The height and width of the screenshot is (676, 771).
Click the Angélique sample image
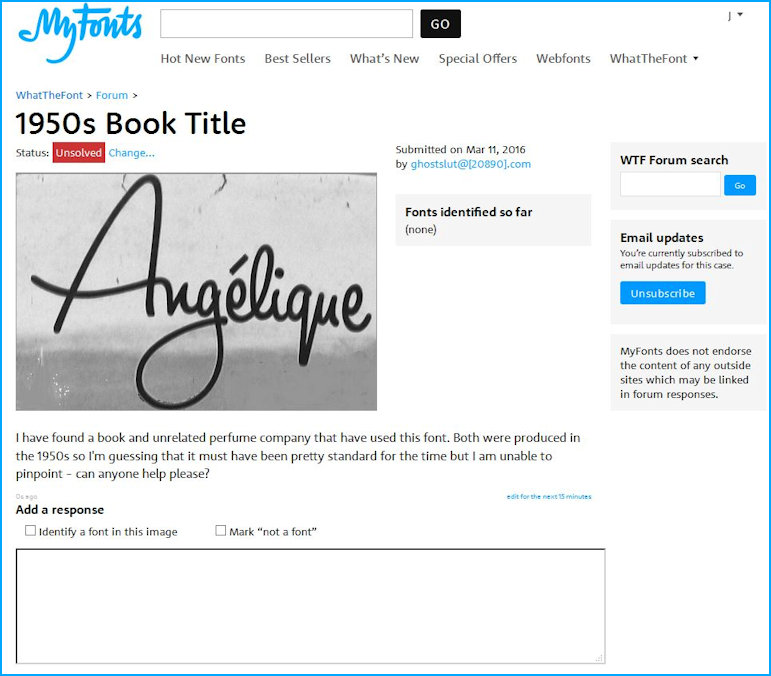196,292
